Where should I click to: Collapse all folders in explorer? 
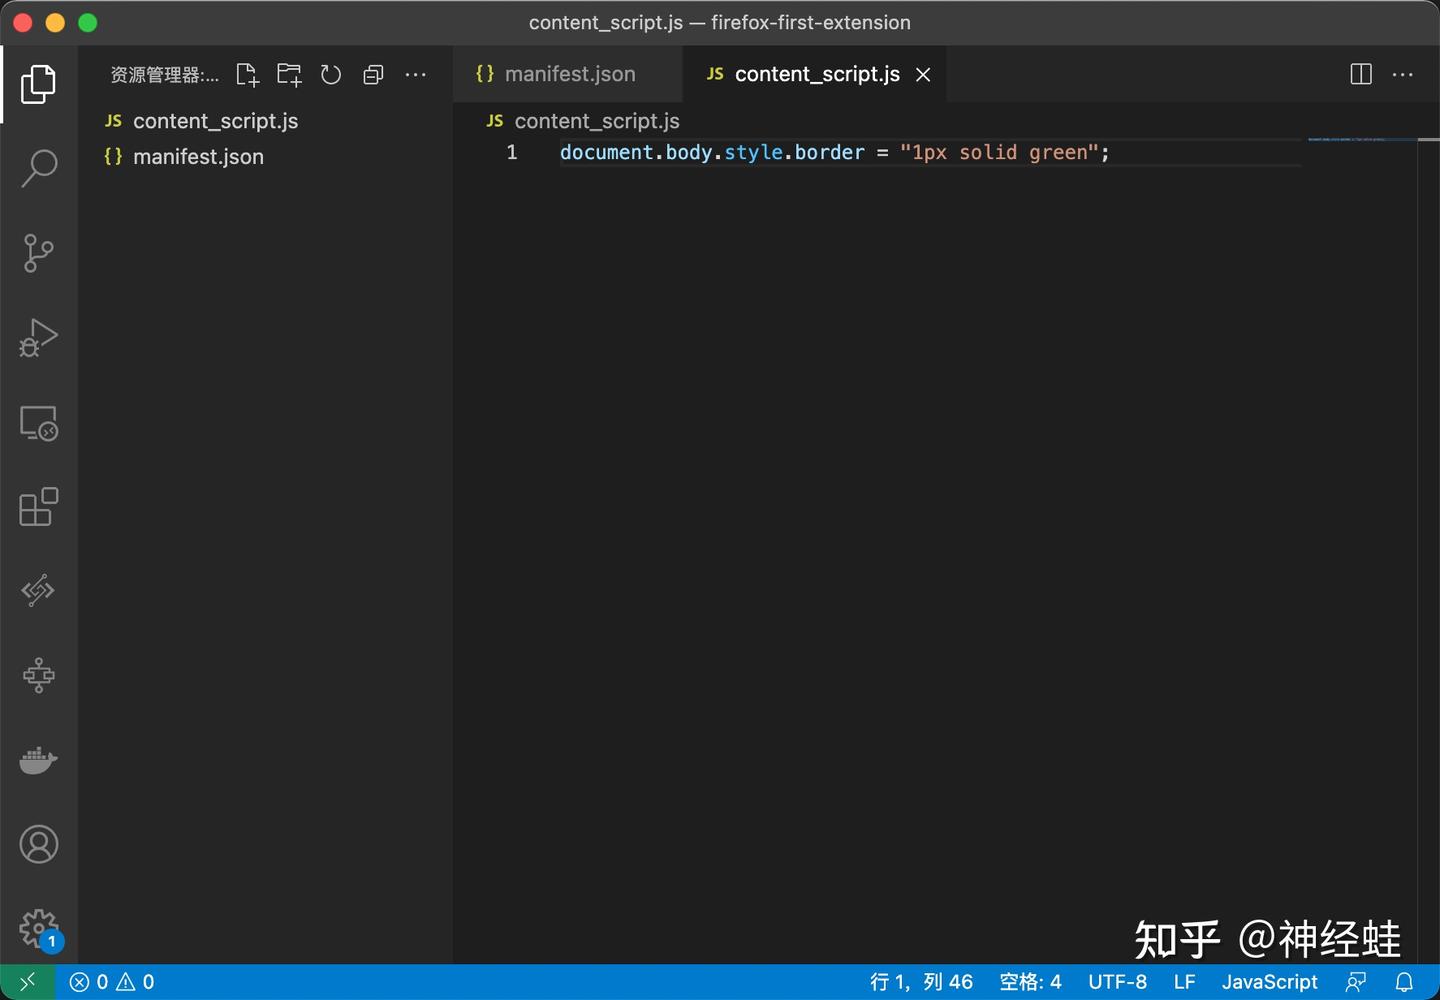pyautogui.click(x=373, y=75)
